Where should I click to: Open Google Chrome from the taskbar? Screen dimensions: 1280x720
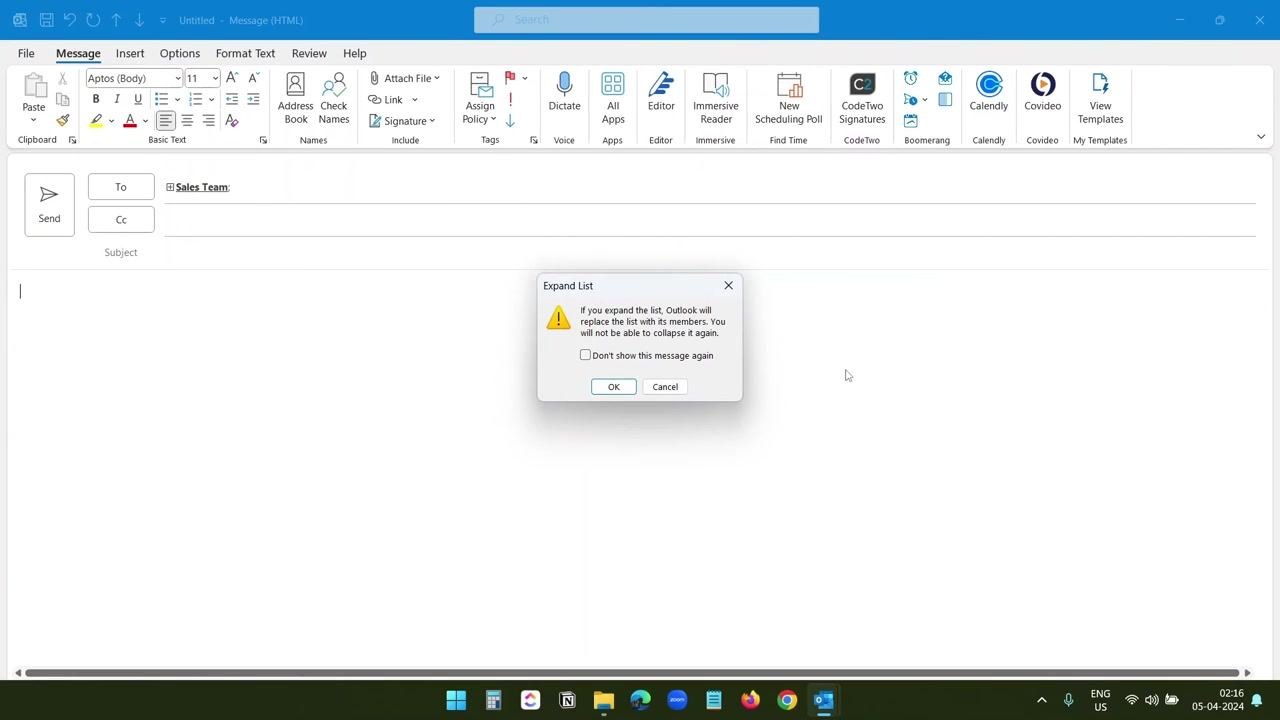787,700
